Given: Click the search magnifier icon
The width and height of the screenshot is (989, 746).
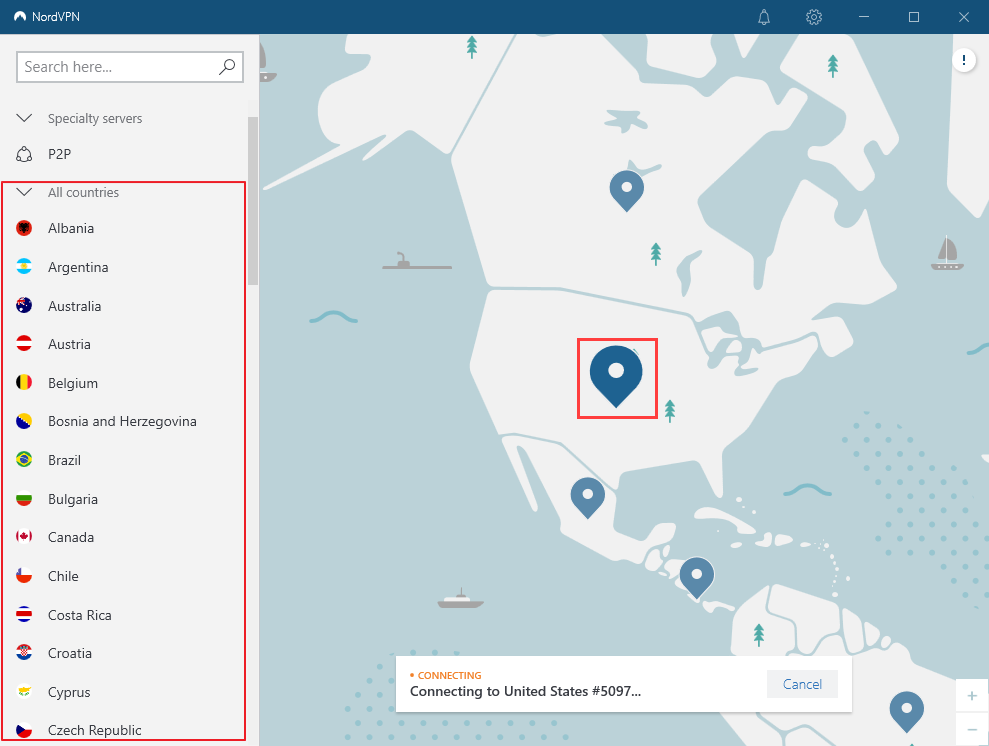Looking at the screenshot, I should click(227, 67).
